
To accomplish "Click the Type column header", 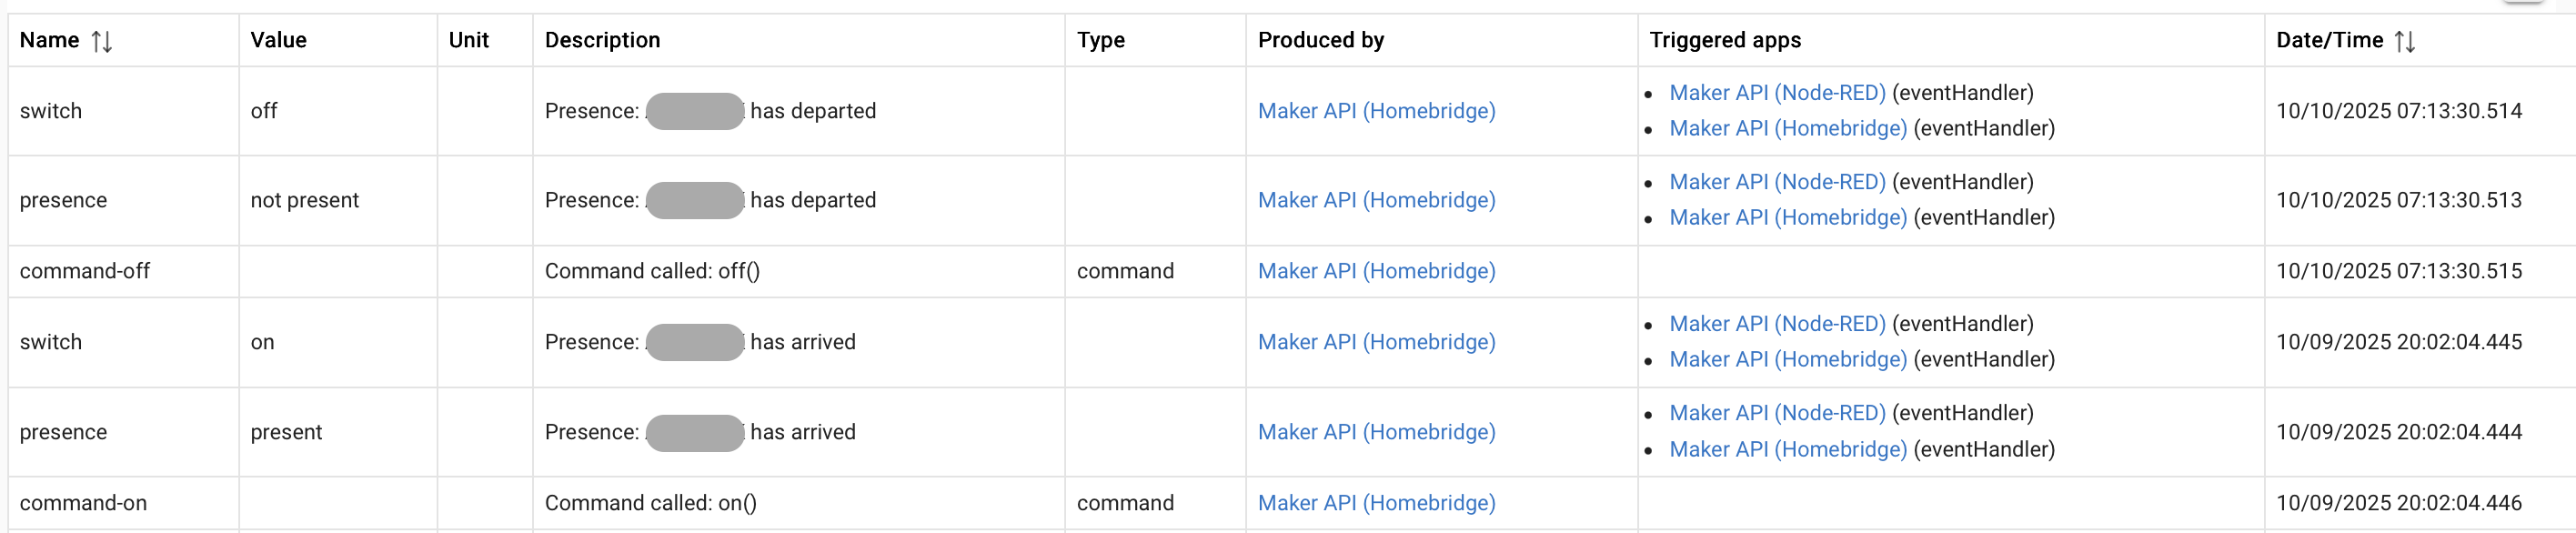I will coord(1100,40).
